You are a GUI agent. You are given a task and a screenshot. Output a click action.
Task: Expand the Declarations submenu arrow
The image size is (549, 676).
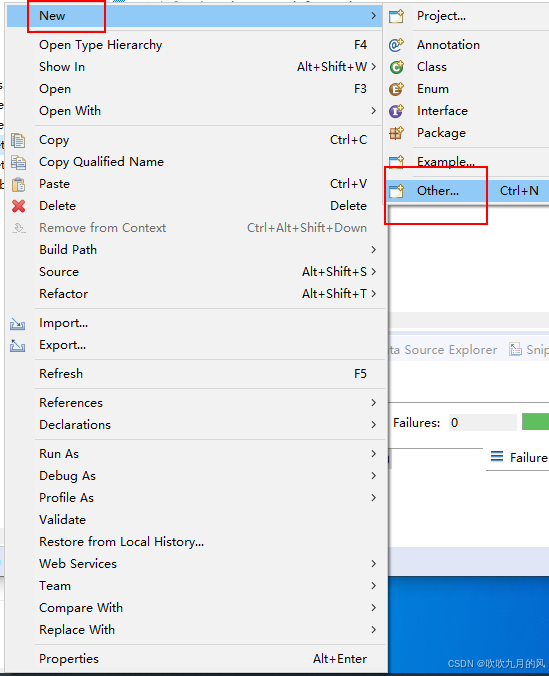pyautogui.click(x=373, y=425)
